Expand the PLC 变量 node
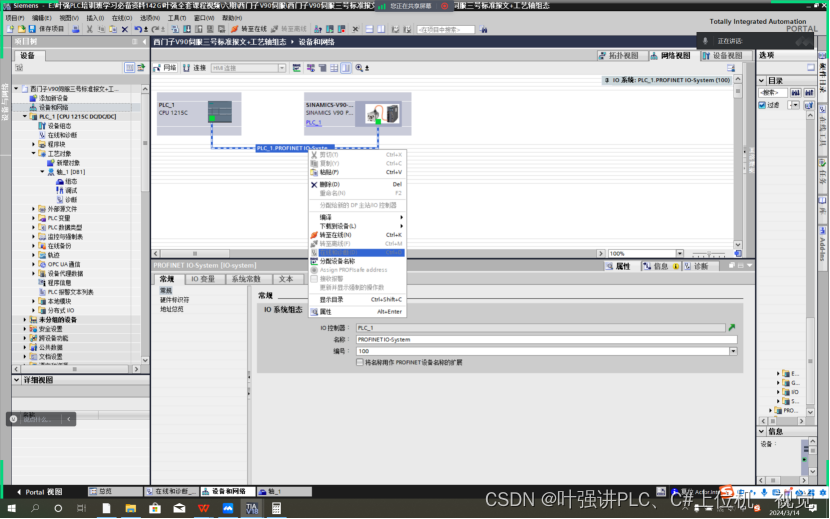Image resolution: width=830 pixels, height=519 pixels. 34,218
